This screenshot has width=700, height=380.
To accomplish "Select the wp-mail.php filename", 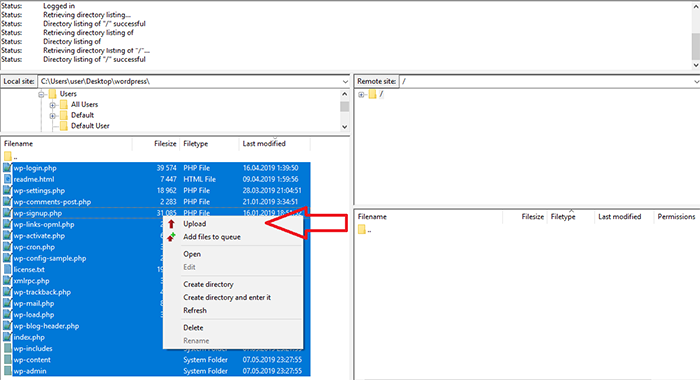I will pyautogui.click(x=33, y=303).
